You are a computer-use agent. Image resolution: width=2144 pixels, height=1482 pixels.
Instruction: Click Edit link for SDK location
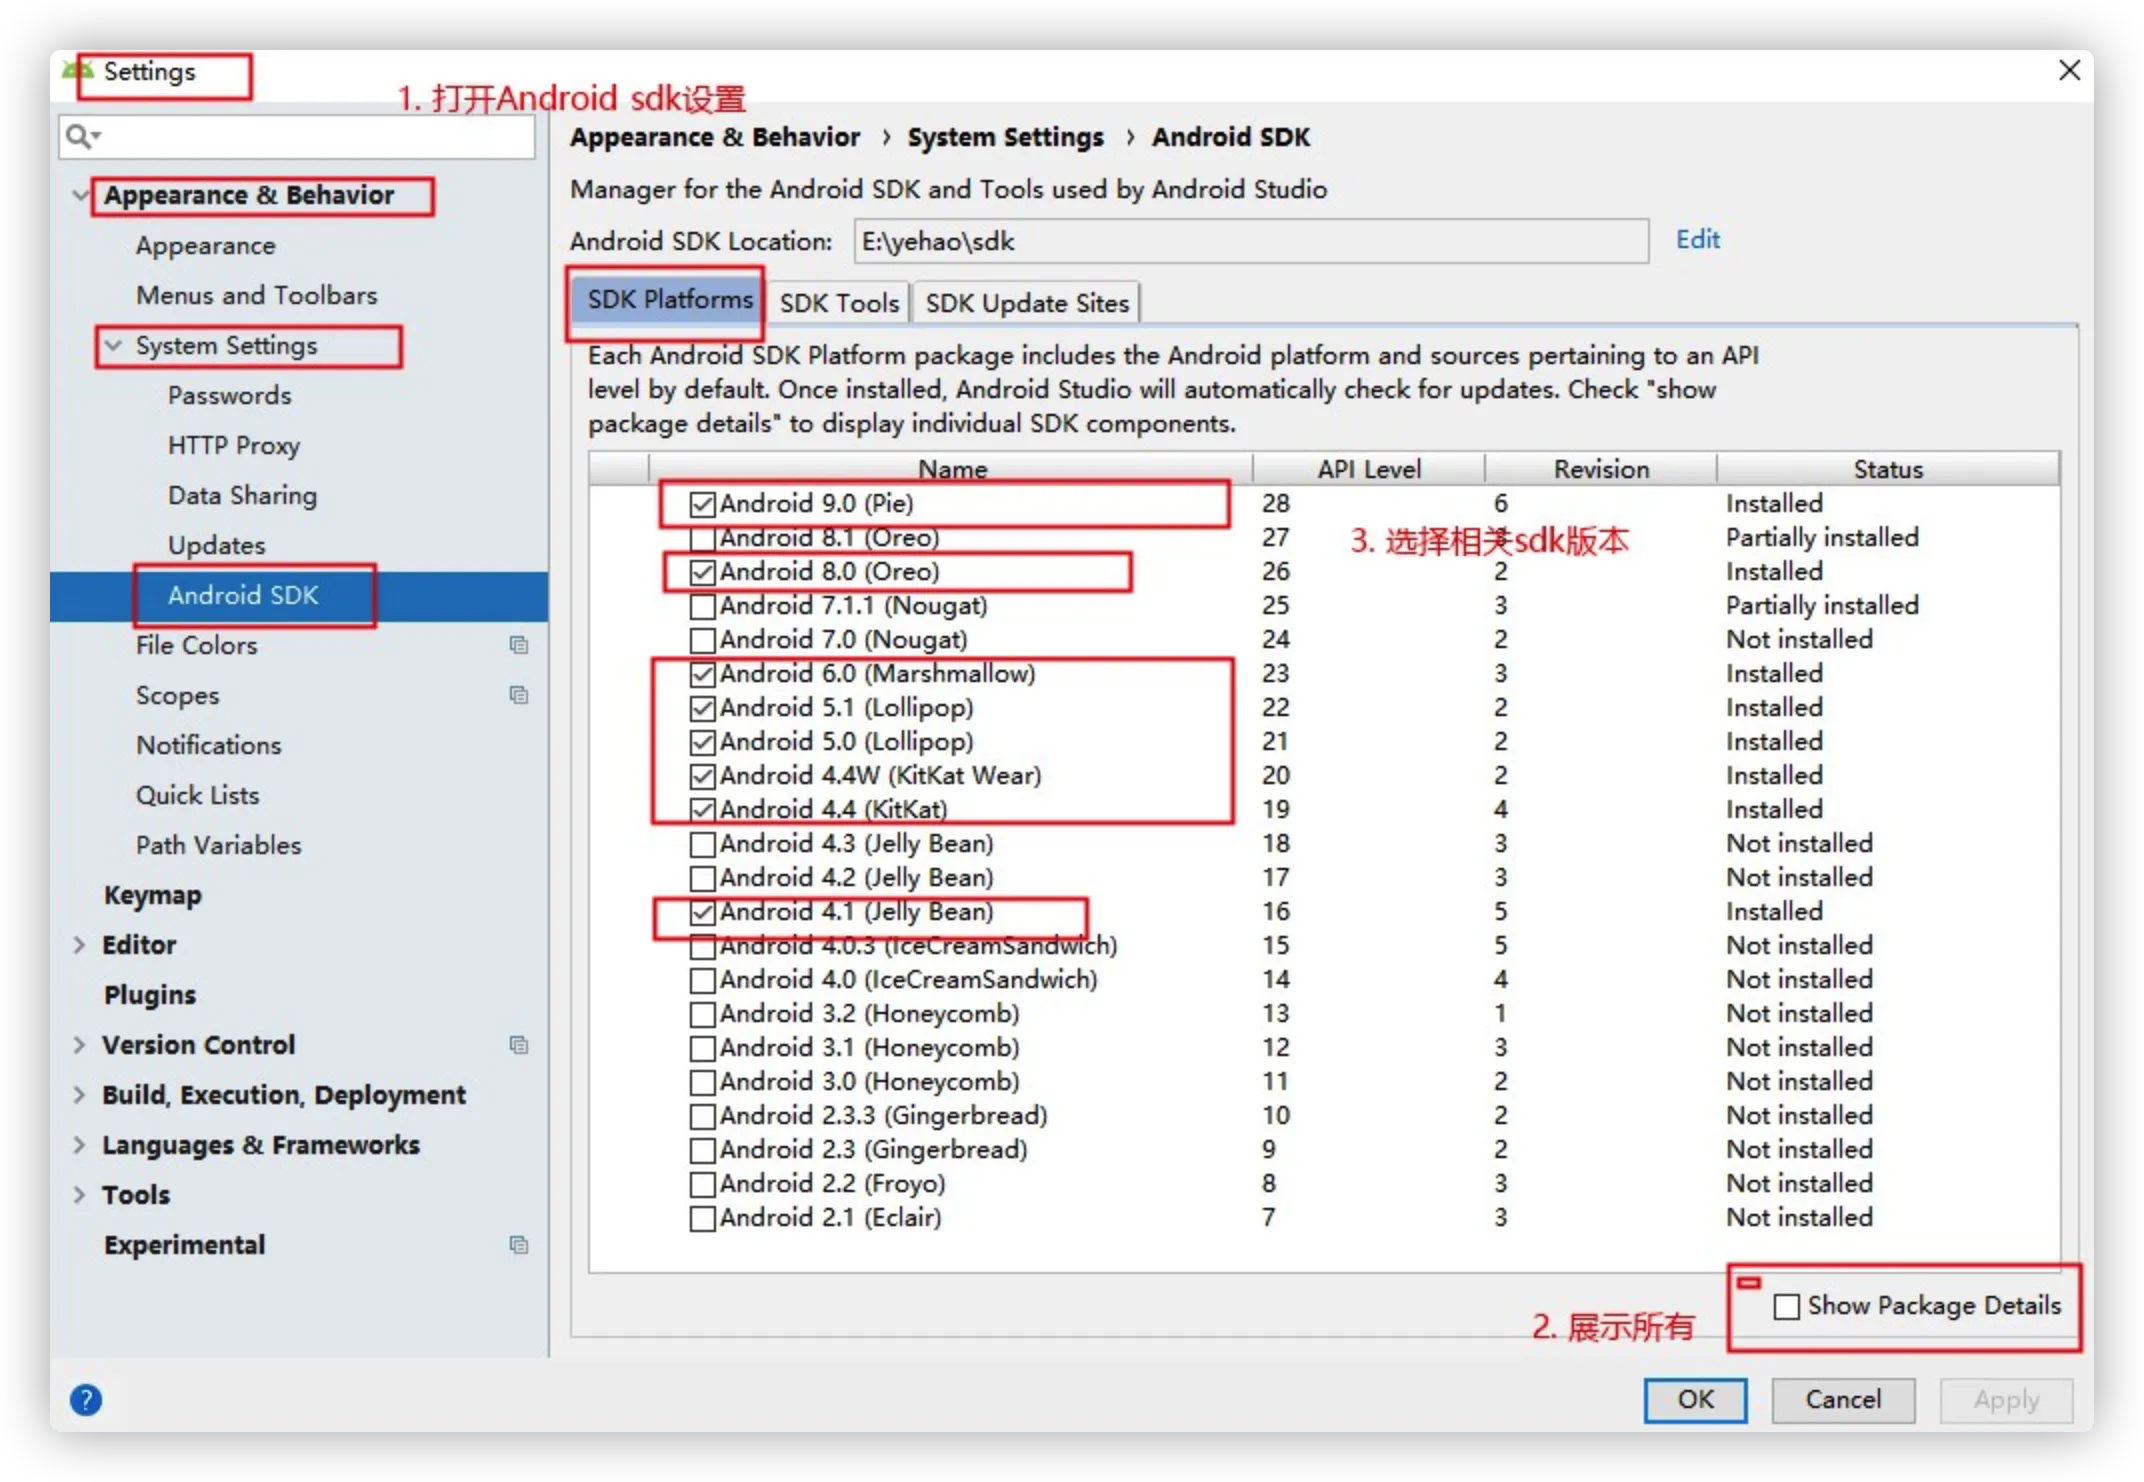1697,240
